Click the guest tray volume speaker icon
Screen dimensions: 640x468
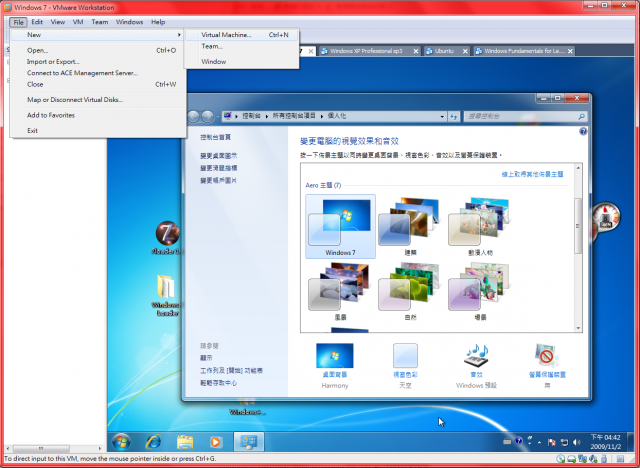tap(577, 442)
